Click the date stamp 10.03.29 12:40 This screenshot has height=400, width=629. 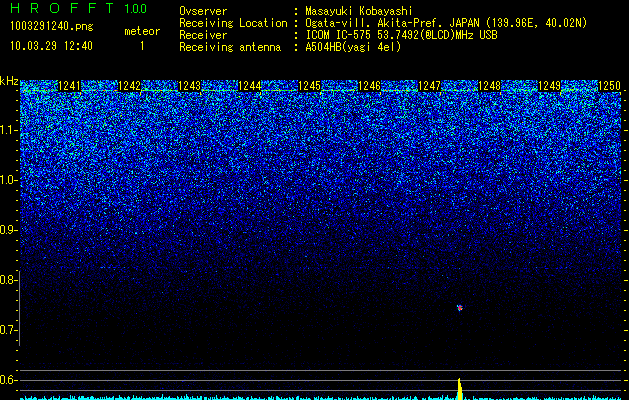[51, 46]
